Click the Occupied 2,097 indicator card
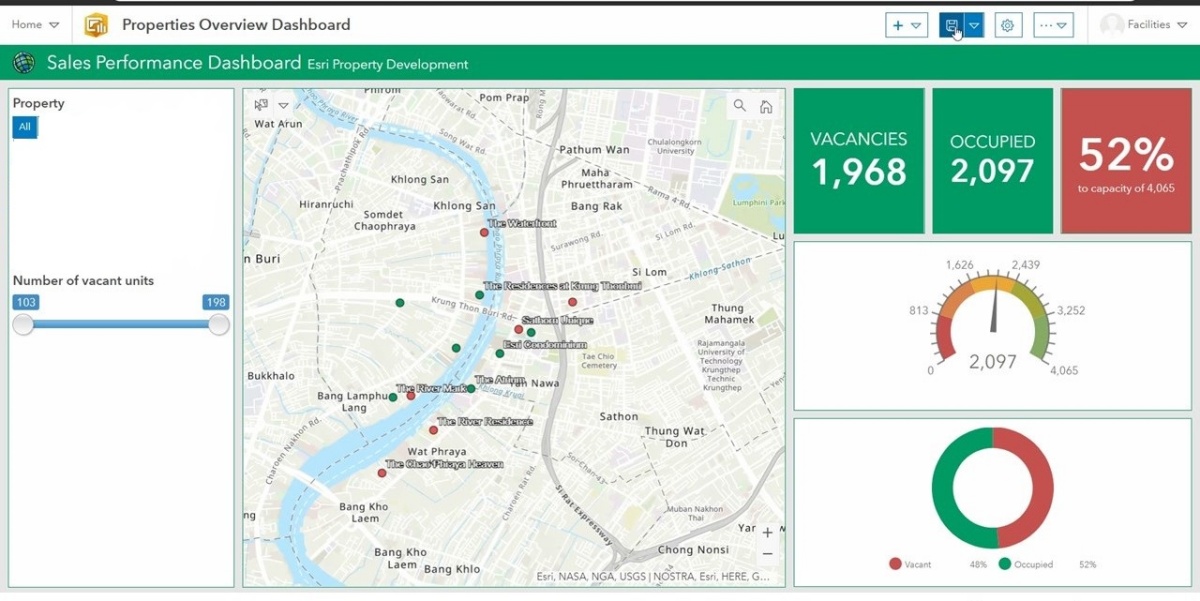This screenshot has width=1200, height=601. pyautogui.click(x=993, y=160)
